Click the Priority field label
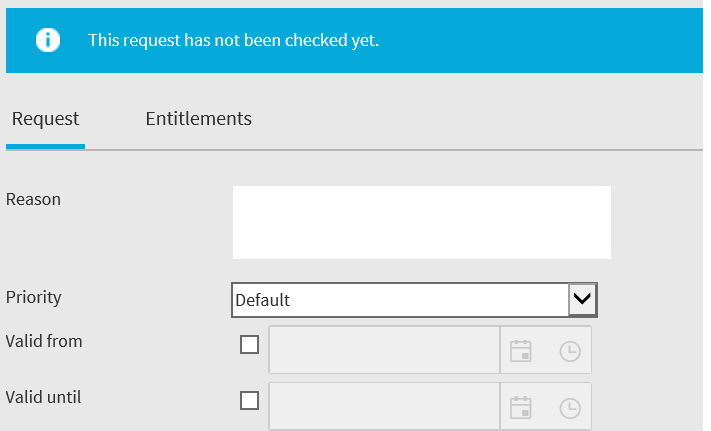The height and width of the screenshot is (431, 711). (x=34, y=298)
